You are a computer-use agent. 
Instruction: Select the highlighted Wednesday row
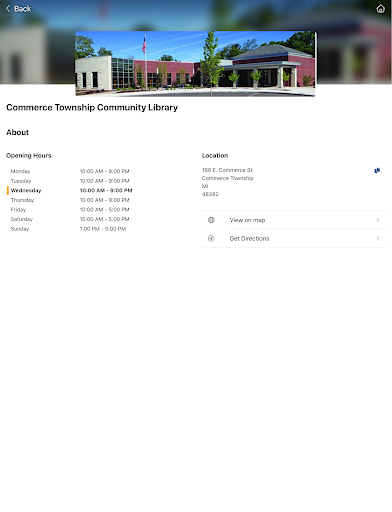coord(70,191)
